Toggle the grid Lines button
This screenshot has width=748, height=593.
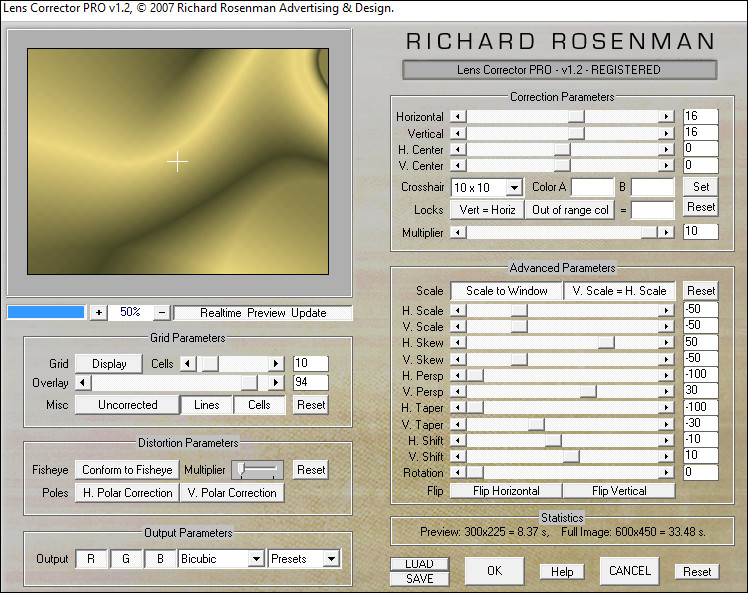pos(207,405)
